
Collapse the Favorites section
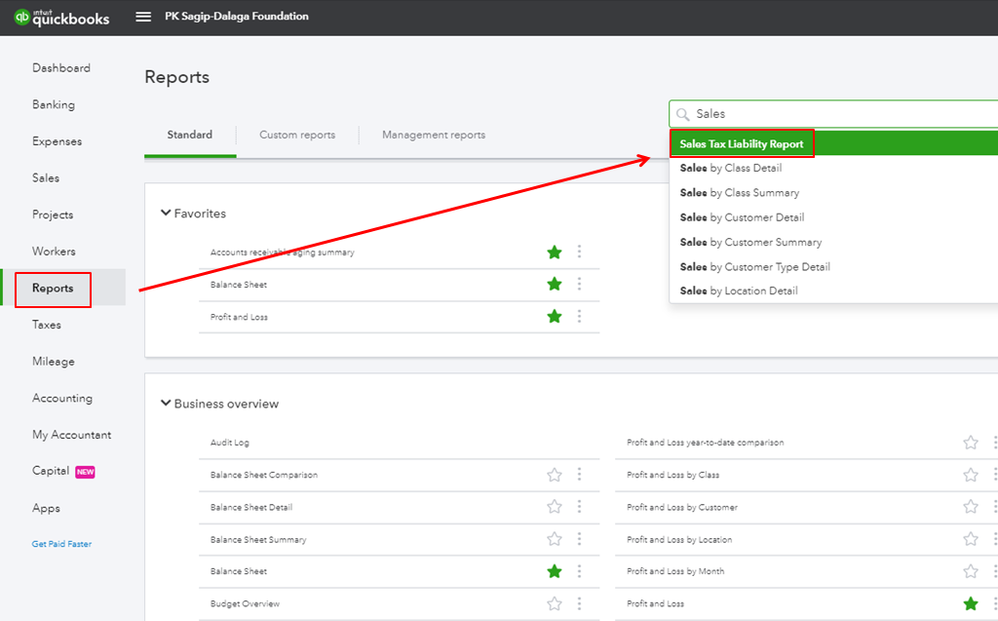point(166,213)
